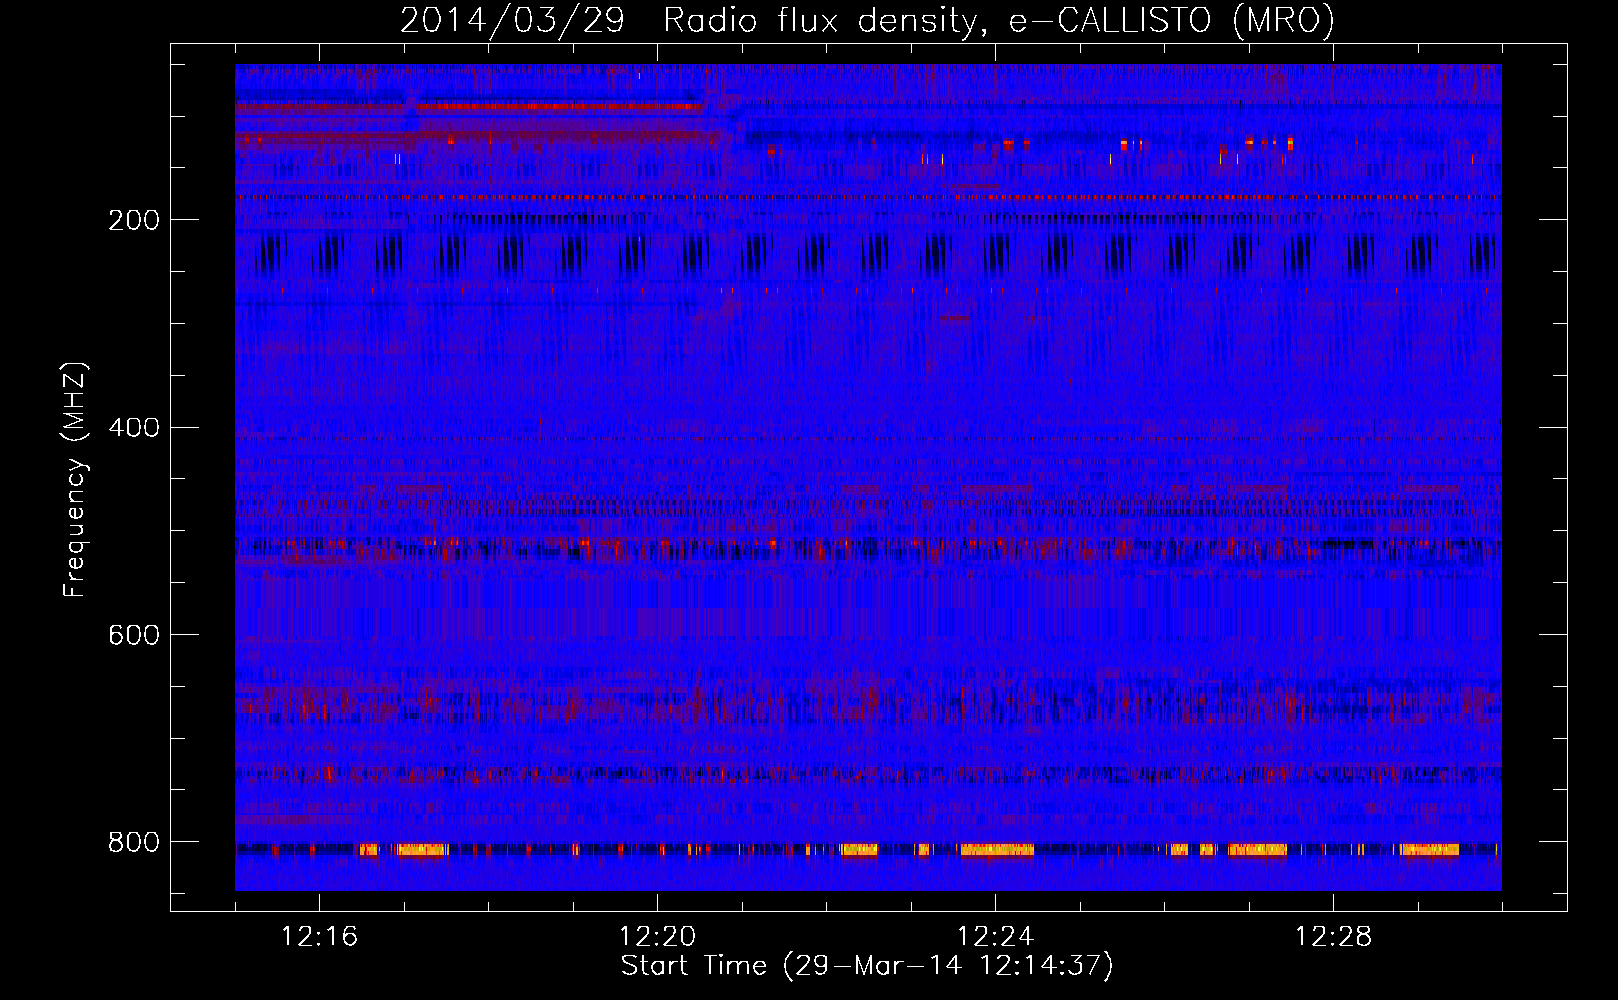The height and width of the screenshot is (1000, 1618).
Task: Click the 12:24 time tick label
Action: tap(996, 937)
